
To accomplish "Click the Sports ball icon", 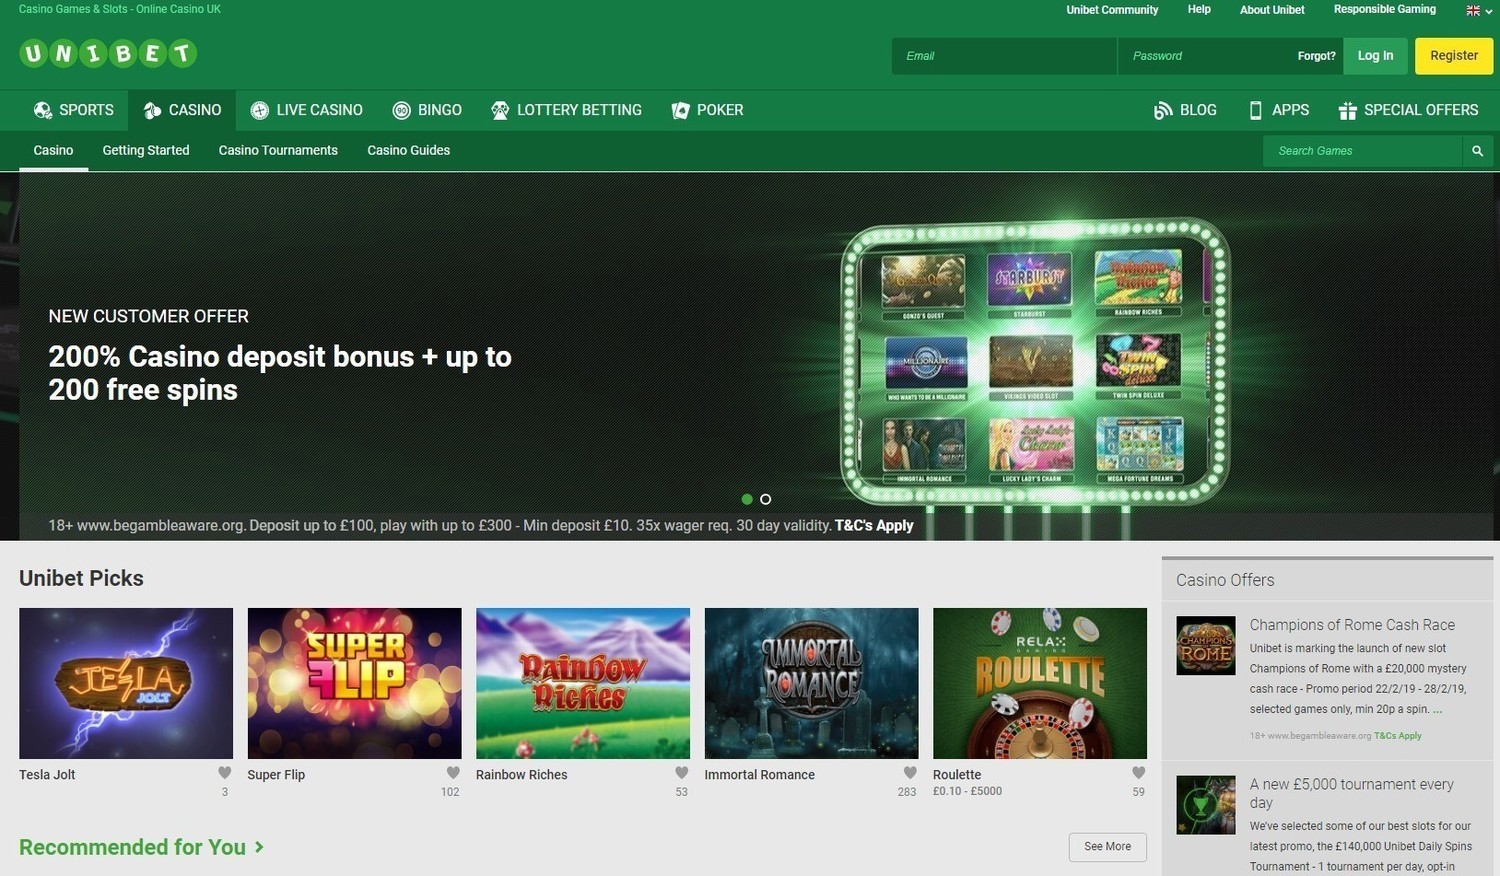I will (x=43, y=110).
